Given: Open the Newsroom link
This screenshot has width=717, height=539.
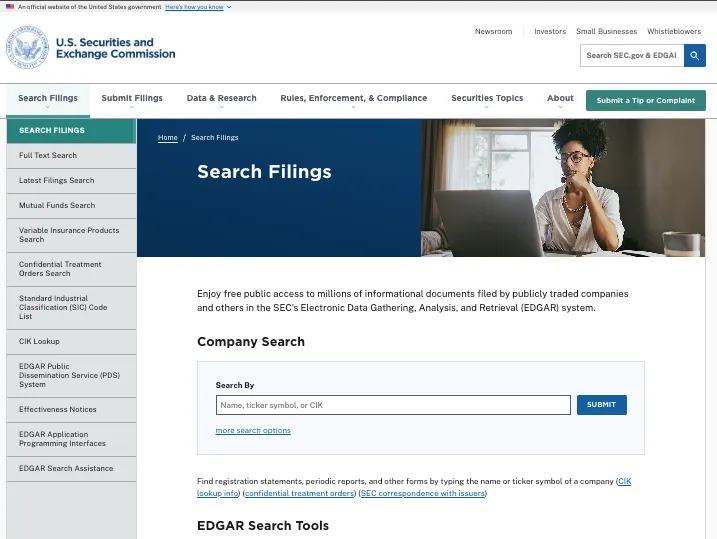Looking at the screenshot, I should 493,32.
